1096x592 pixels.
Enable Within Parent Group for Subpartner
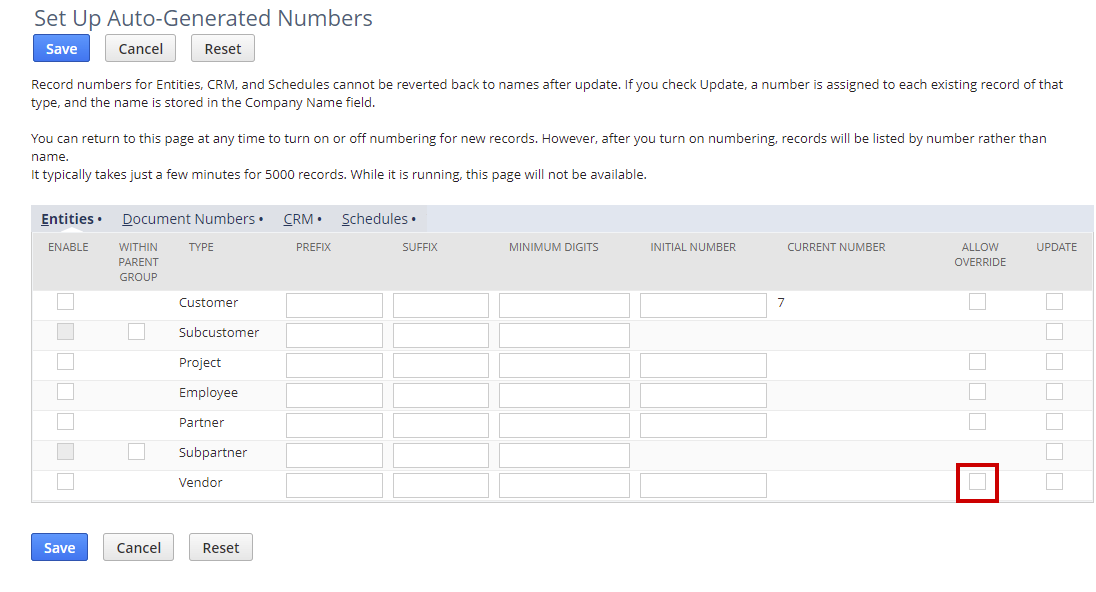click(136, 452)
